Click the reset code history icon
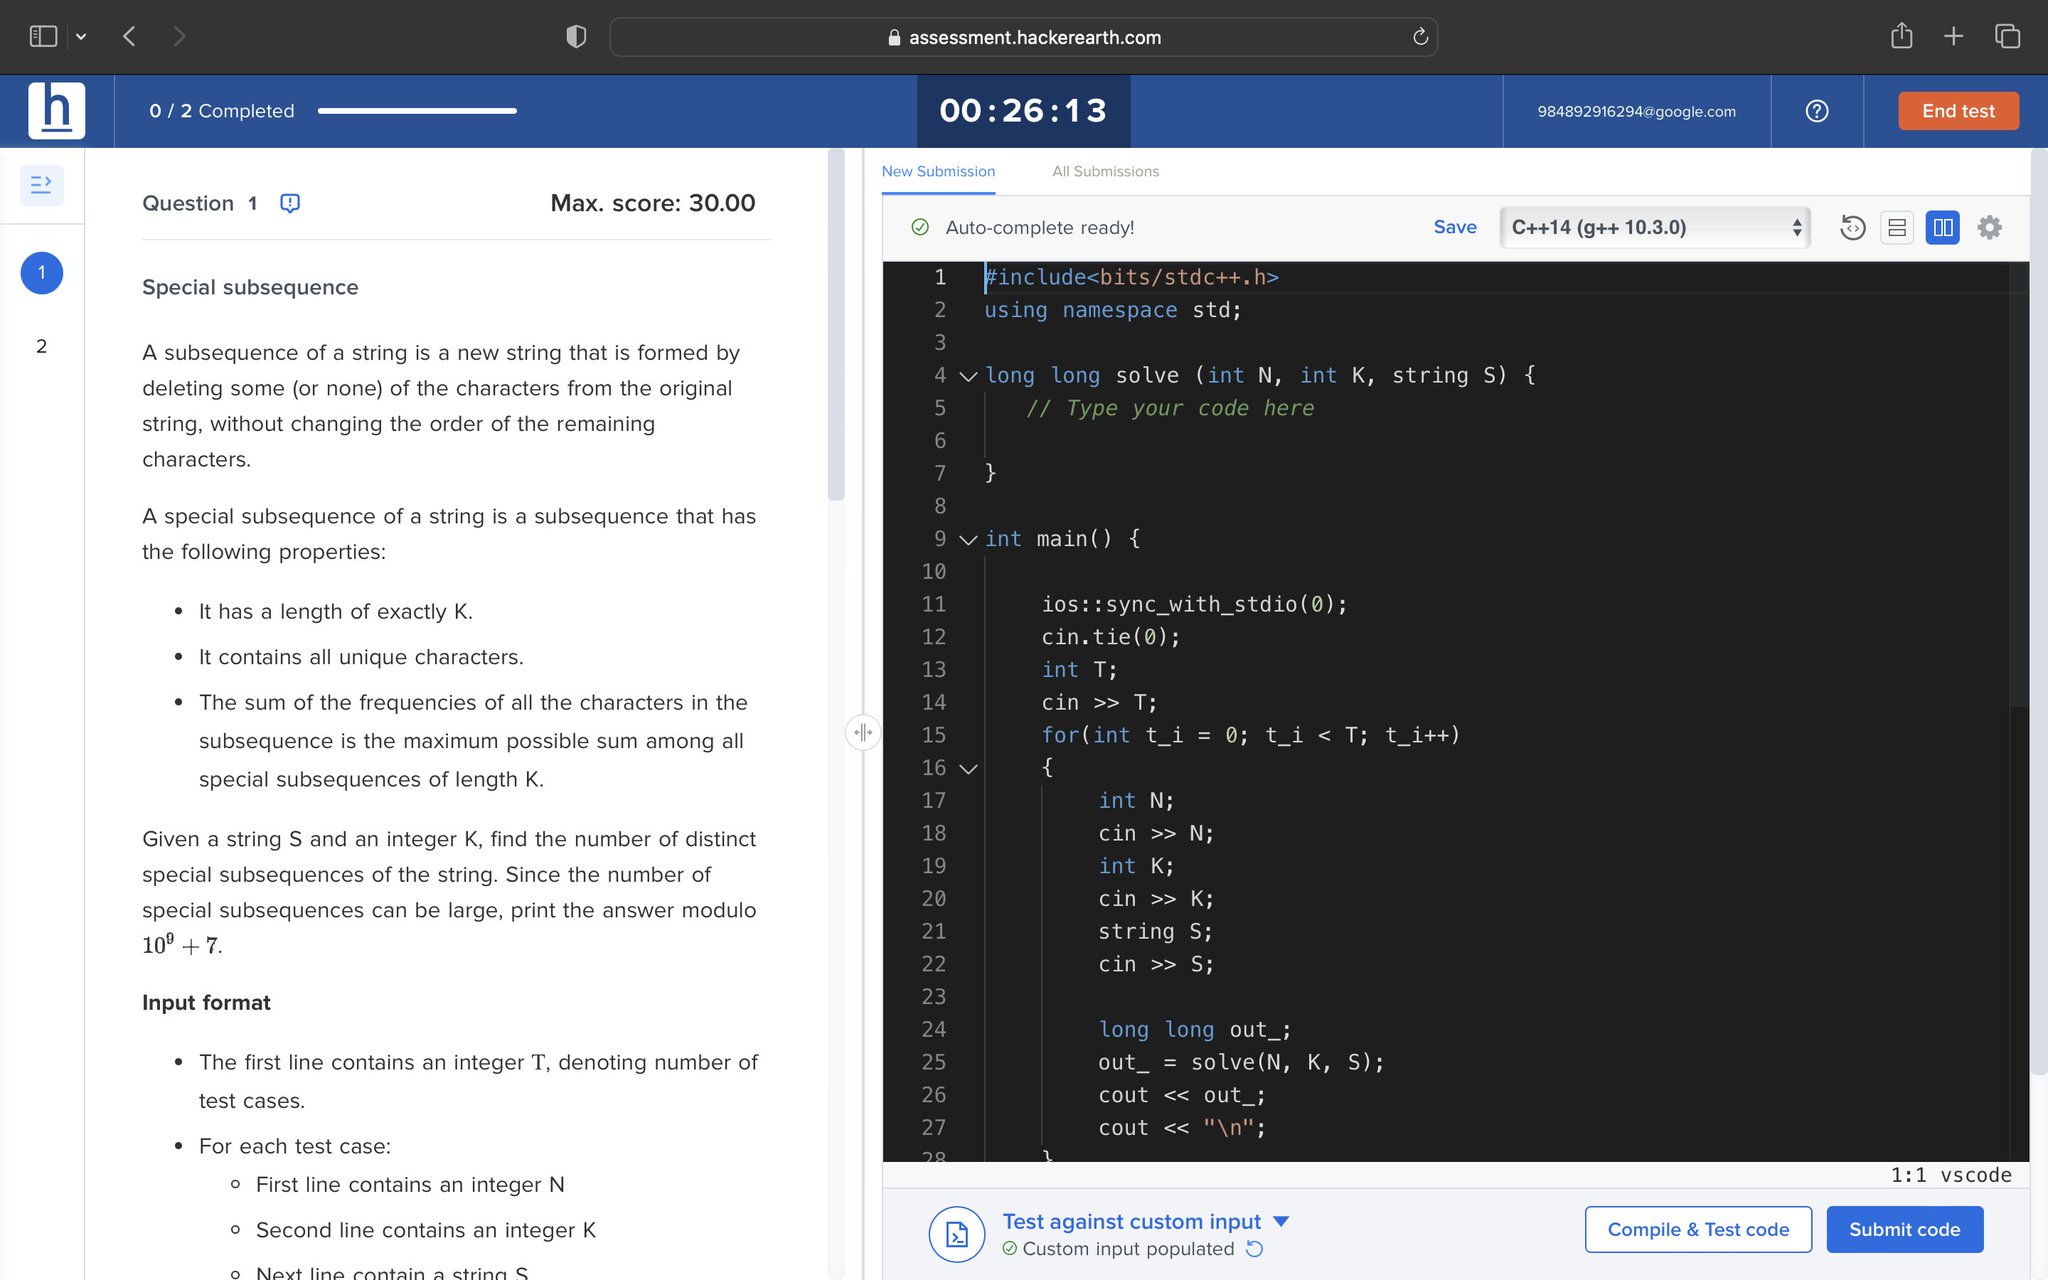The width and height of the screenshot is (2048, 1280). click(x=1852, y=228)
